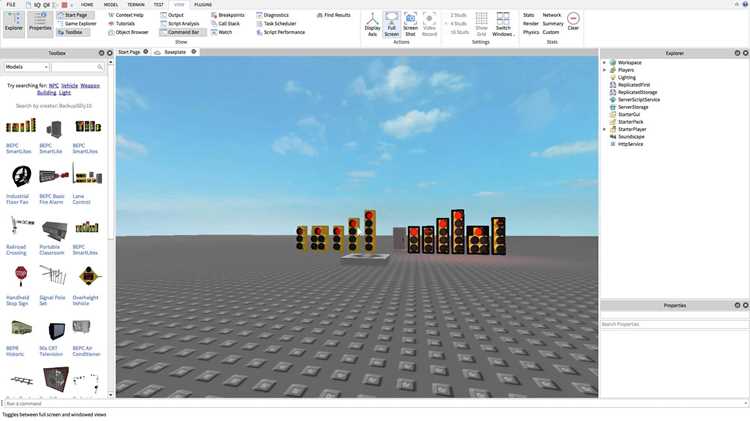Show the Breakpoints window

point(228,15)
